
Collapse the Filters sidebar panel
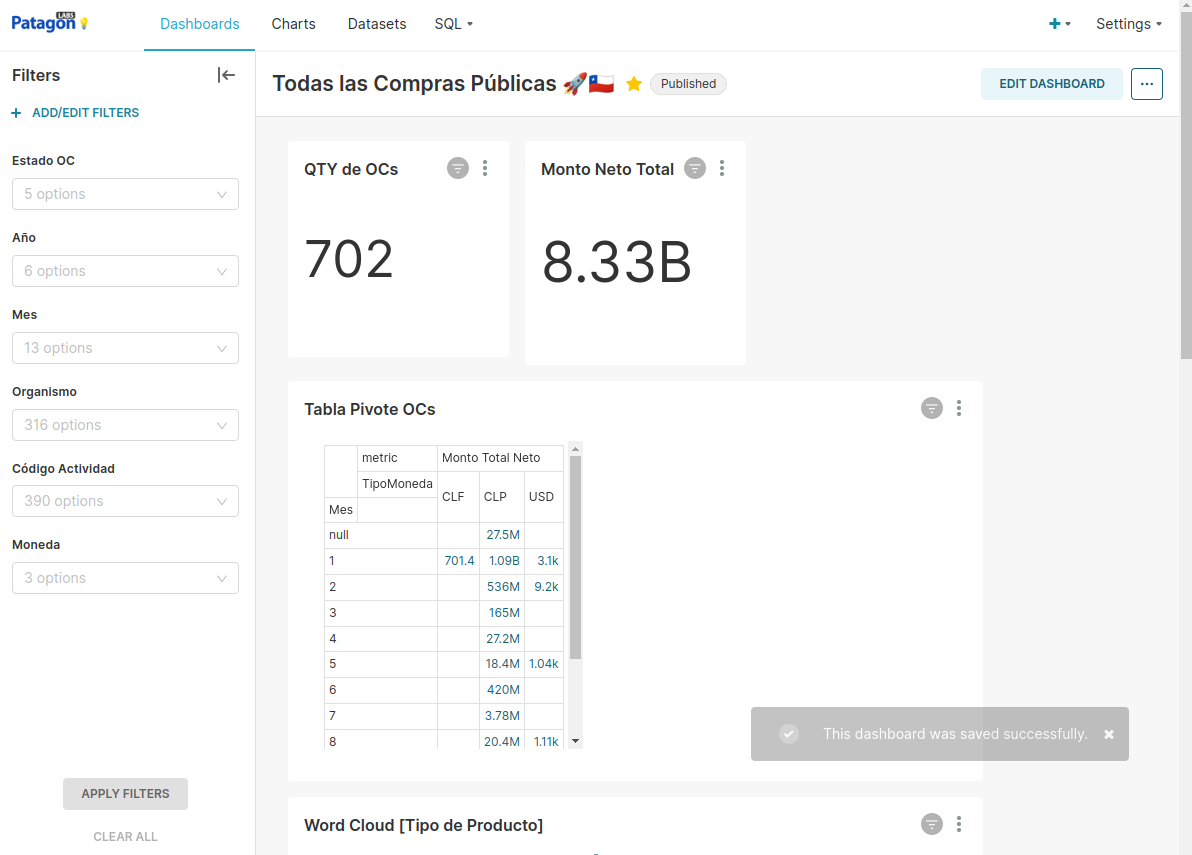[226, 75]
